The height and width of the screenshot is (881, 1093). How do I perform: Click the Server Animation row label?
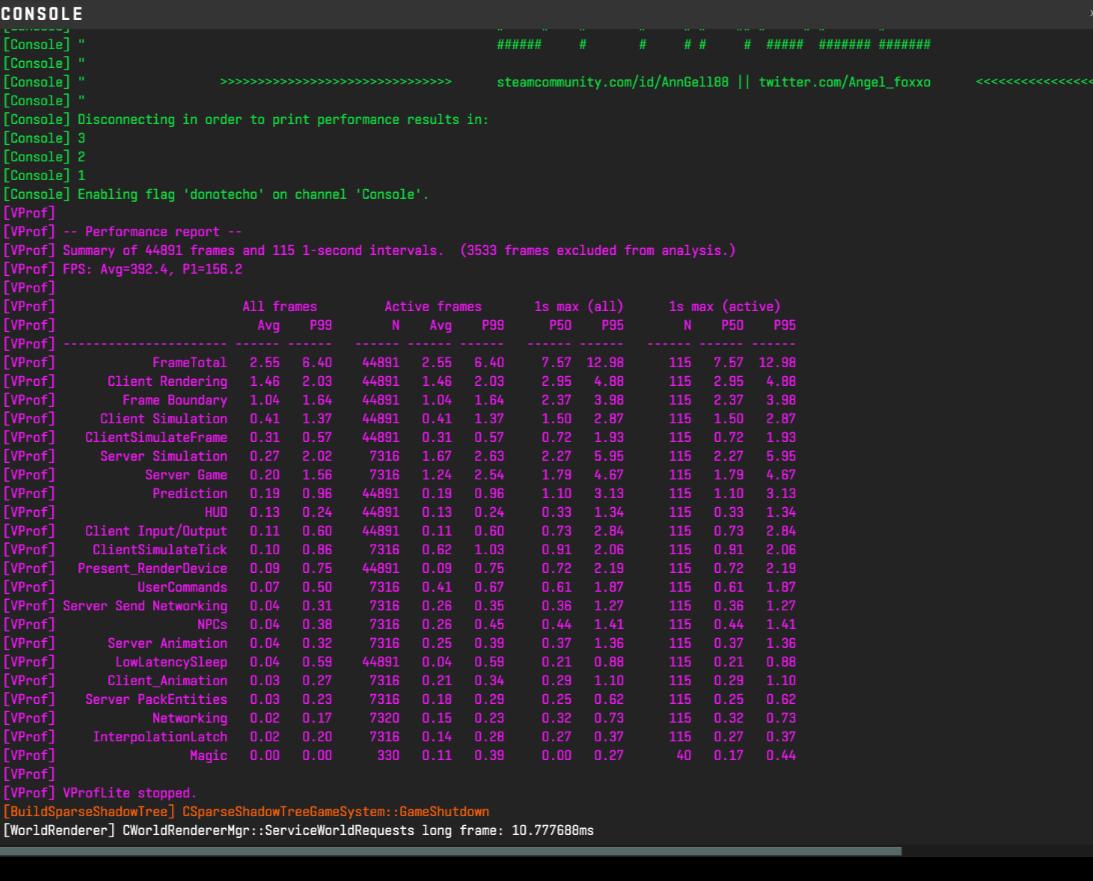tap(167, 643)
